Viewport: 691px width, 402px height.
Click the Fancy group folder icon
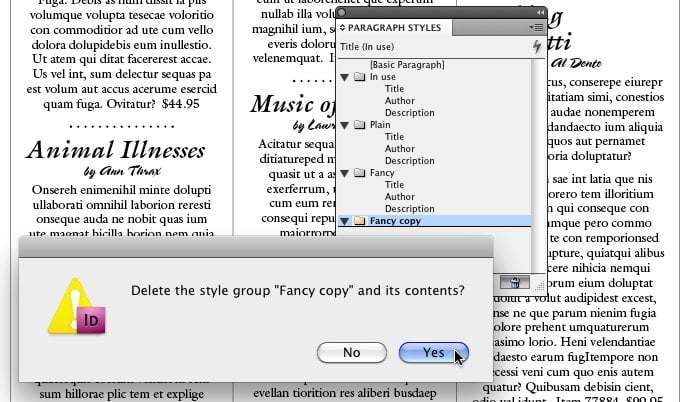360,173
